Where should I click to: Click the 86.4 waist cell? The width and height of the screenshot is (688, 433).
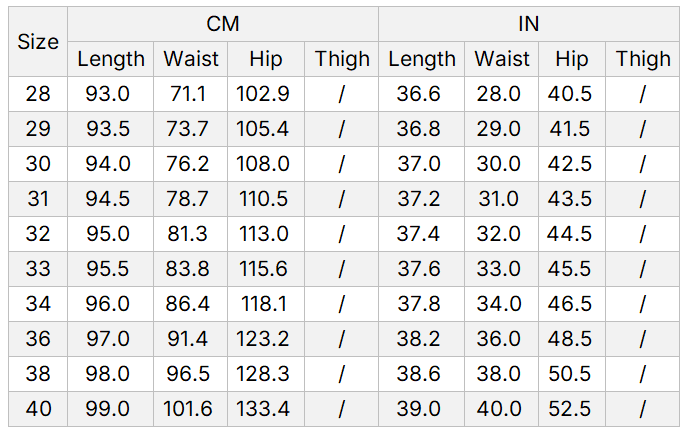coord(188,304)
